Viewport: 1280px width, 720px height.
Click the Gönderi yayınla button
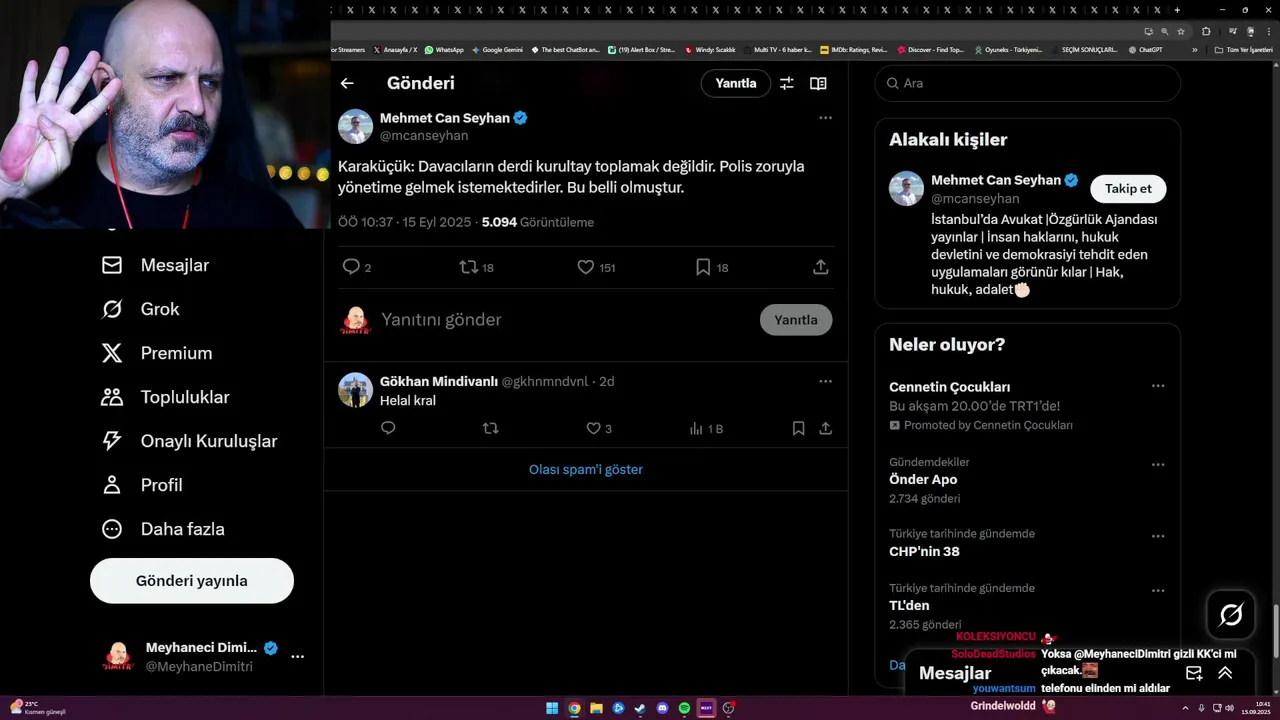click(x=192, y=581)
